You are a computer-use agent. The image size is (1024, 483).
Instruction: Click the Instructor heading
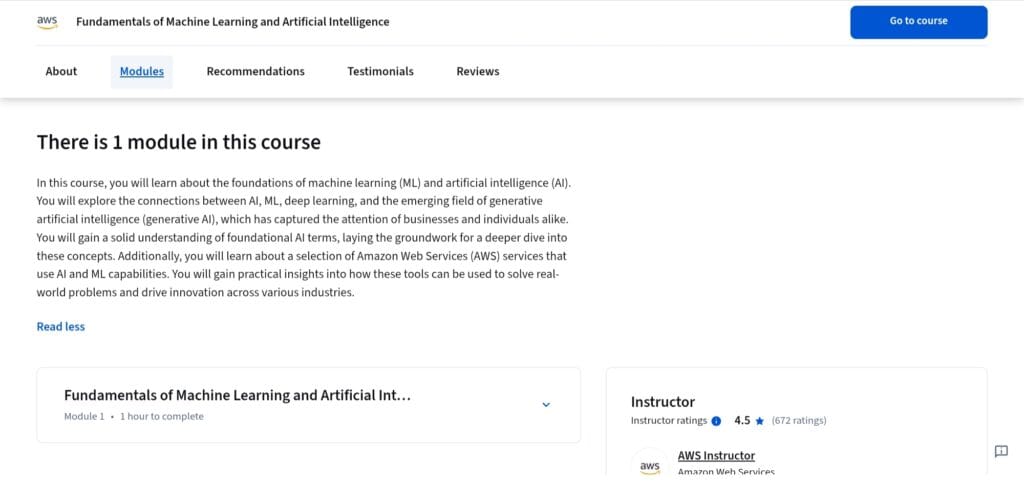(663, 402)
